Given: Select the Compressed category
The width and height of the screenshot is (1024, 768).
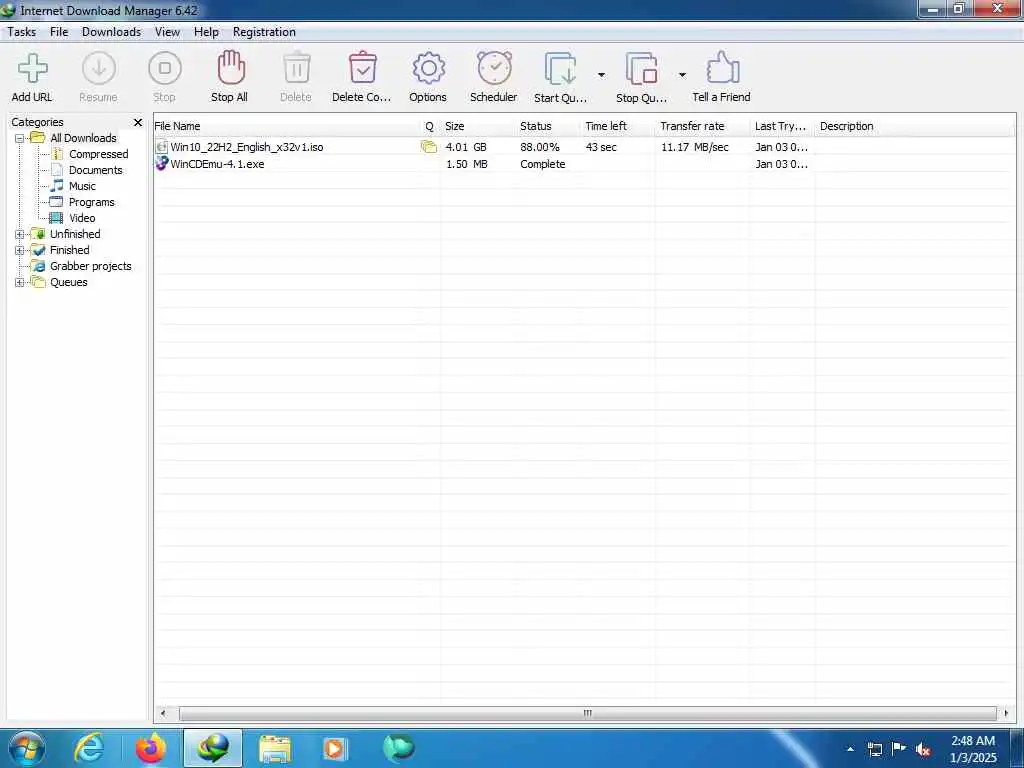Looking at the screenshot, I should [99, 154].
